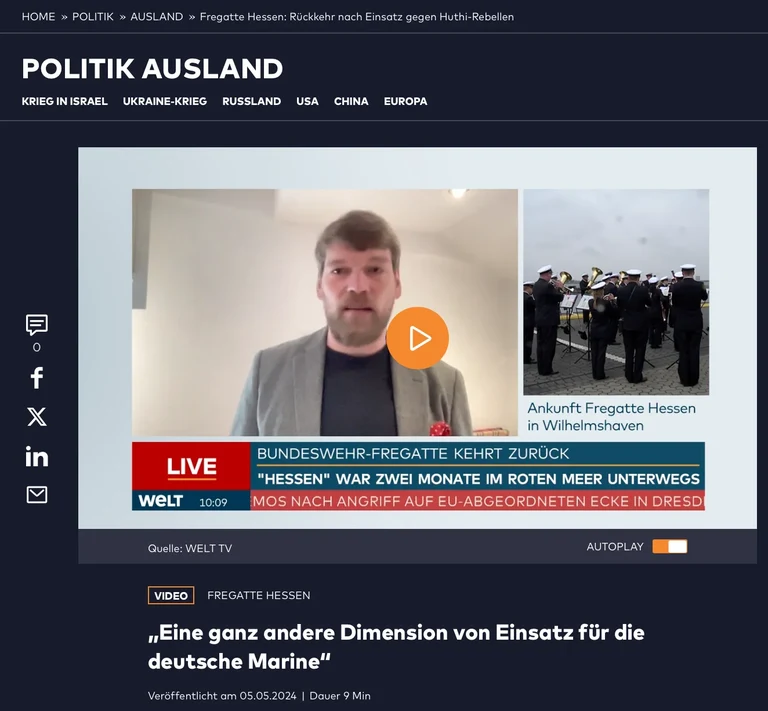The image size is (768, 711).
Task: Click the Fregatte Hessen topic label
Action: tap(258, 595)
